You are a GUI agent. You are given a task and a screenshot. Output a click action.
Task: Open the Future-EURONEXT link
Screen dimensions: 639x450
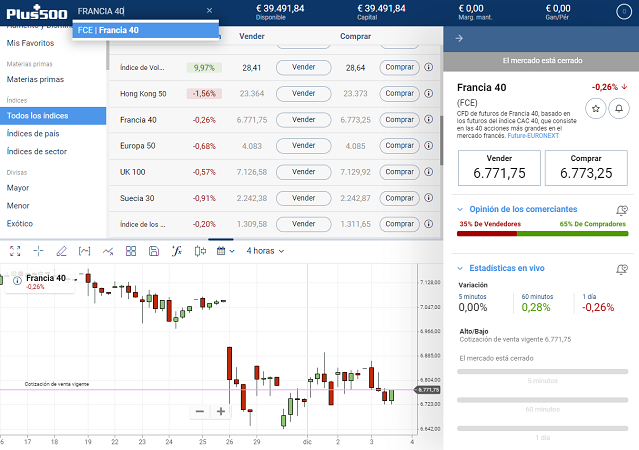click(533, 136)
